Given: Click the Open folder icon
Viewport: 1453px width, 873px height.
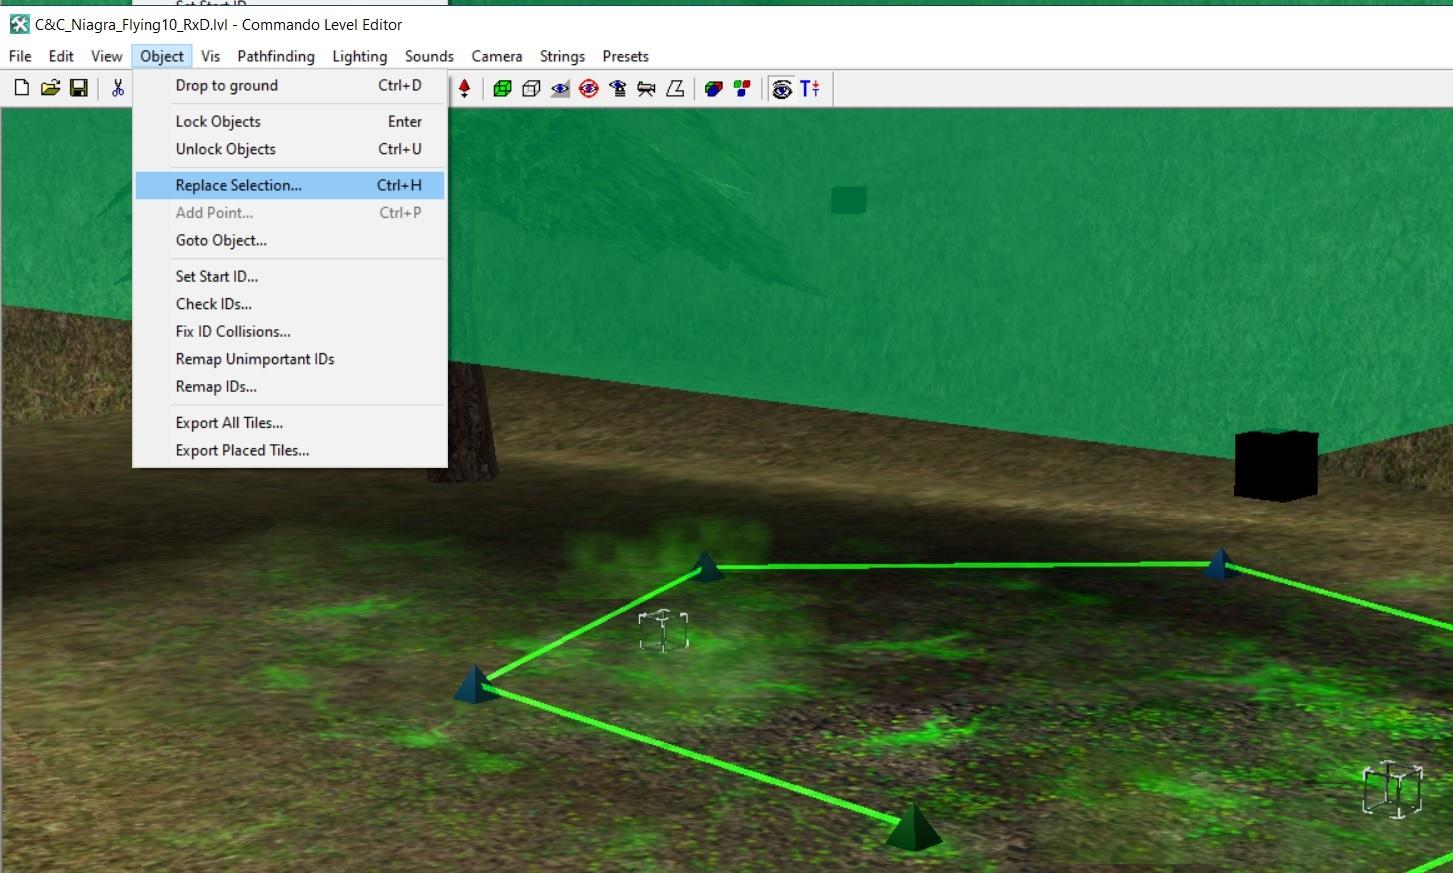Looking at the screenshot, I should click(50, 89).
